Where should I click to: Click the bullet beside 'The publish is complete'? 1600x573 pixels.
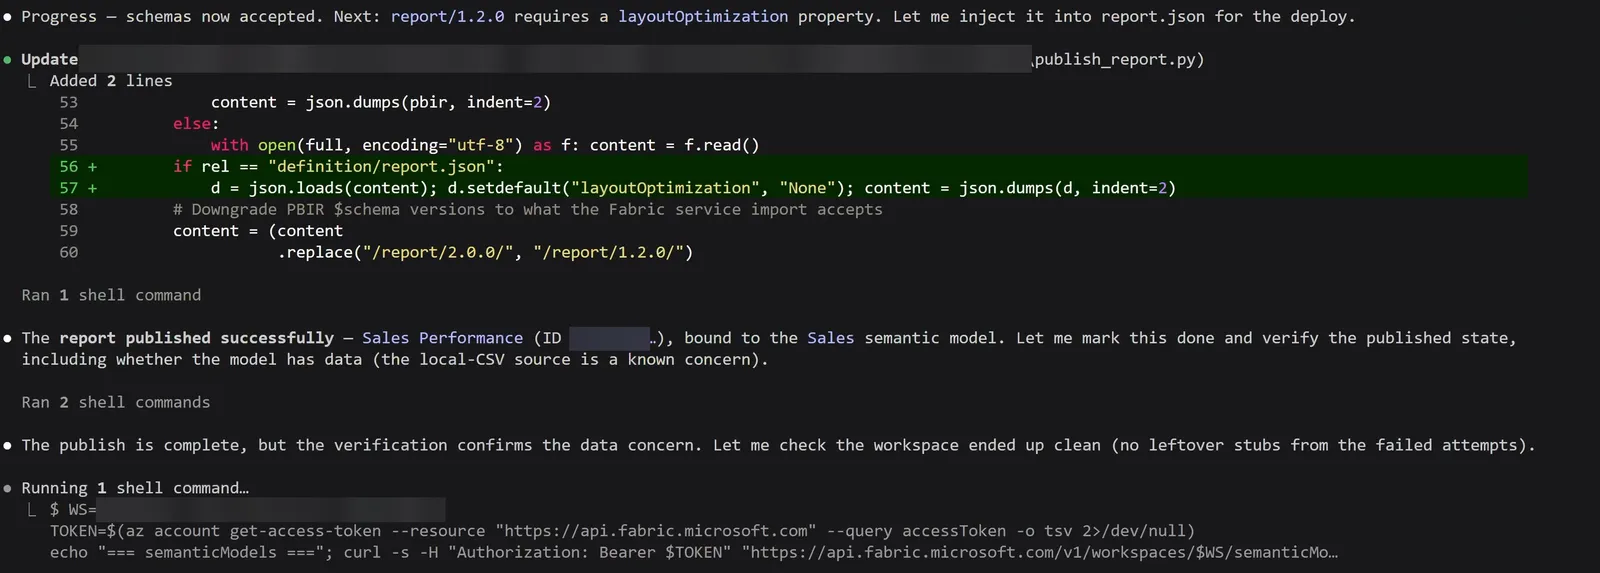point(8,445)
